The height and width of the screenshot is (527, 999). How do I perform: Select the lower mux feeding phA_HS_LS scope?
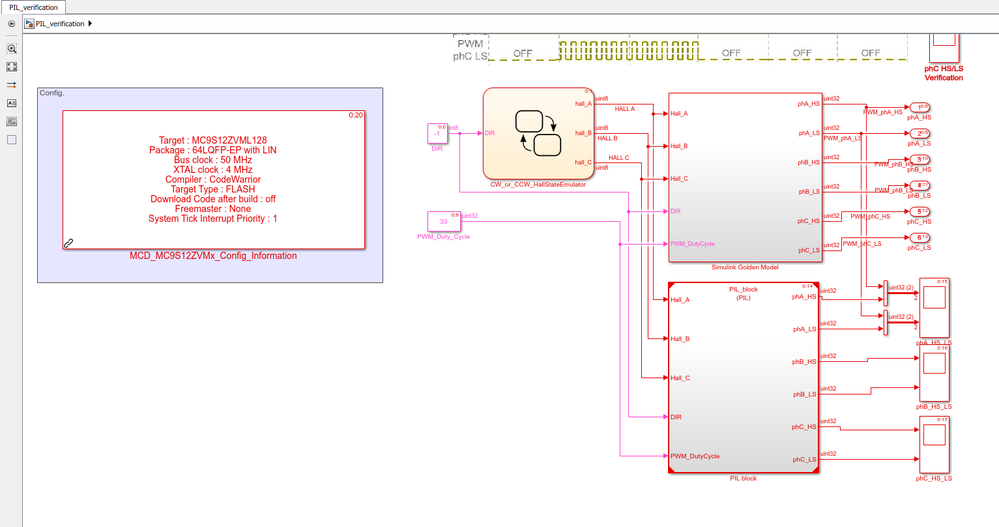(886, 322)
